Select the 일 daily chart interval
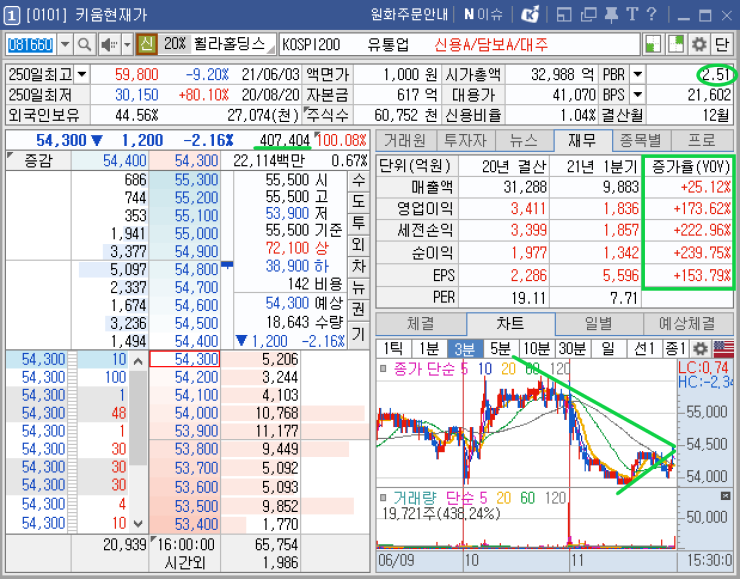This screenshot has width=740, height=579. click(x=608, y=349)
